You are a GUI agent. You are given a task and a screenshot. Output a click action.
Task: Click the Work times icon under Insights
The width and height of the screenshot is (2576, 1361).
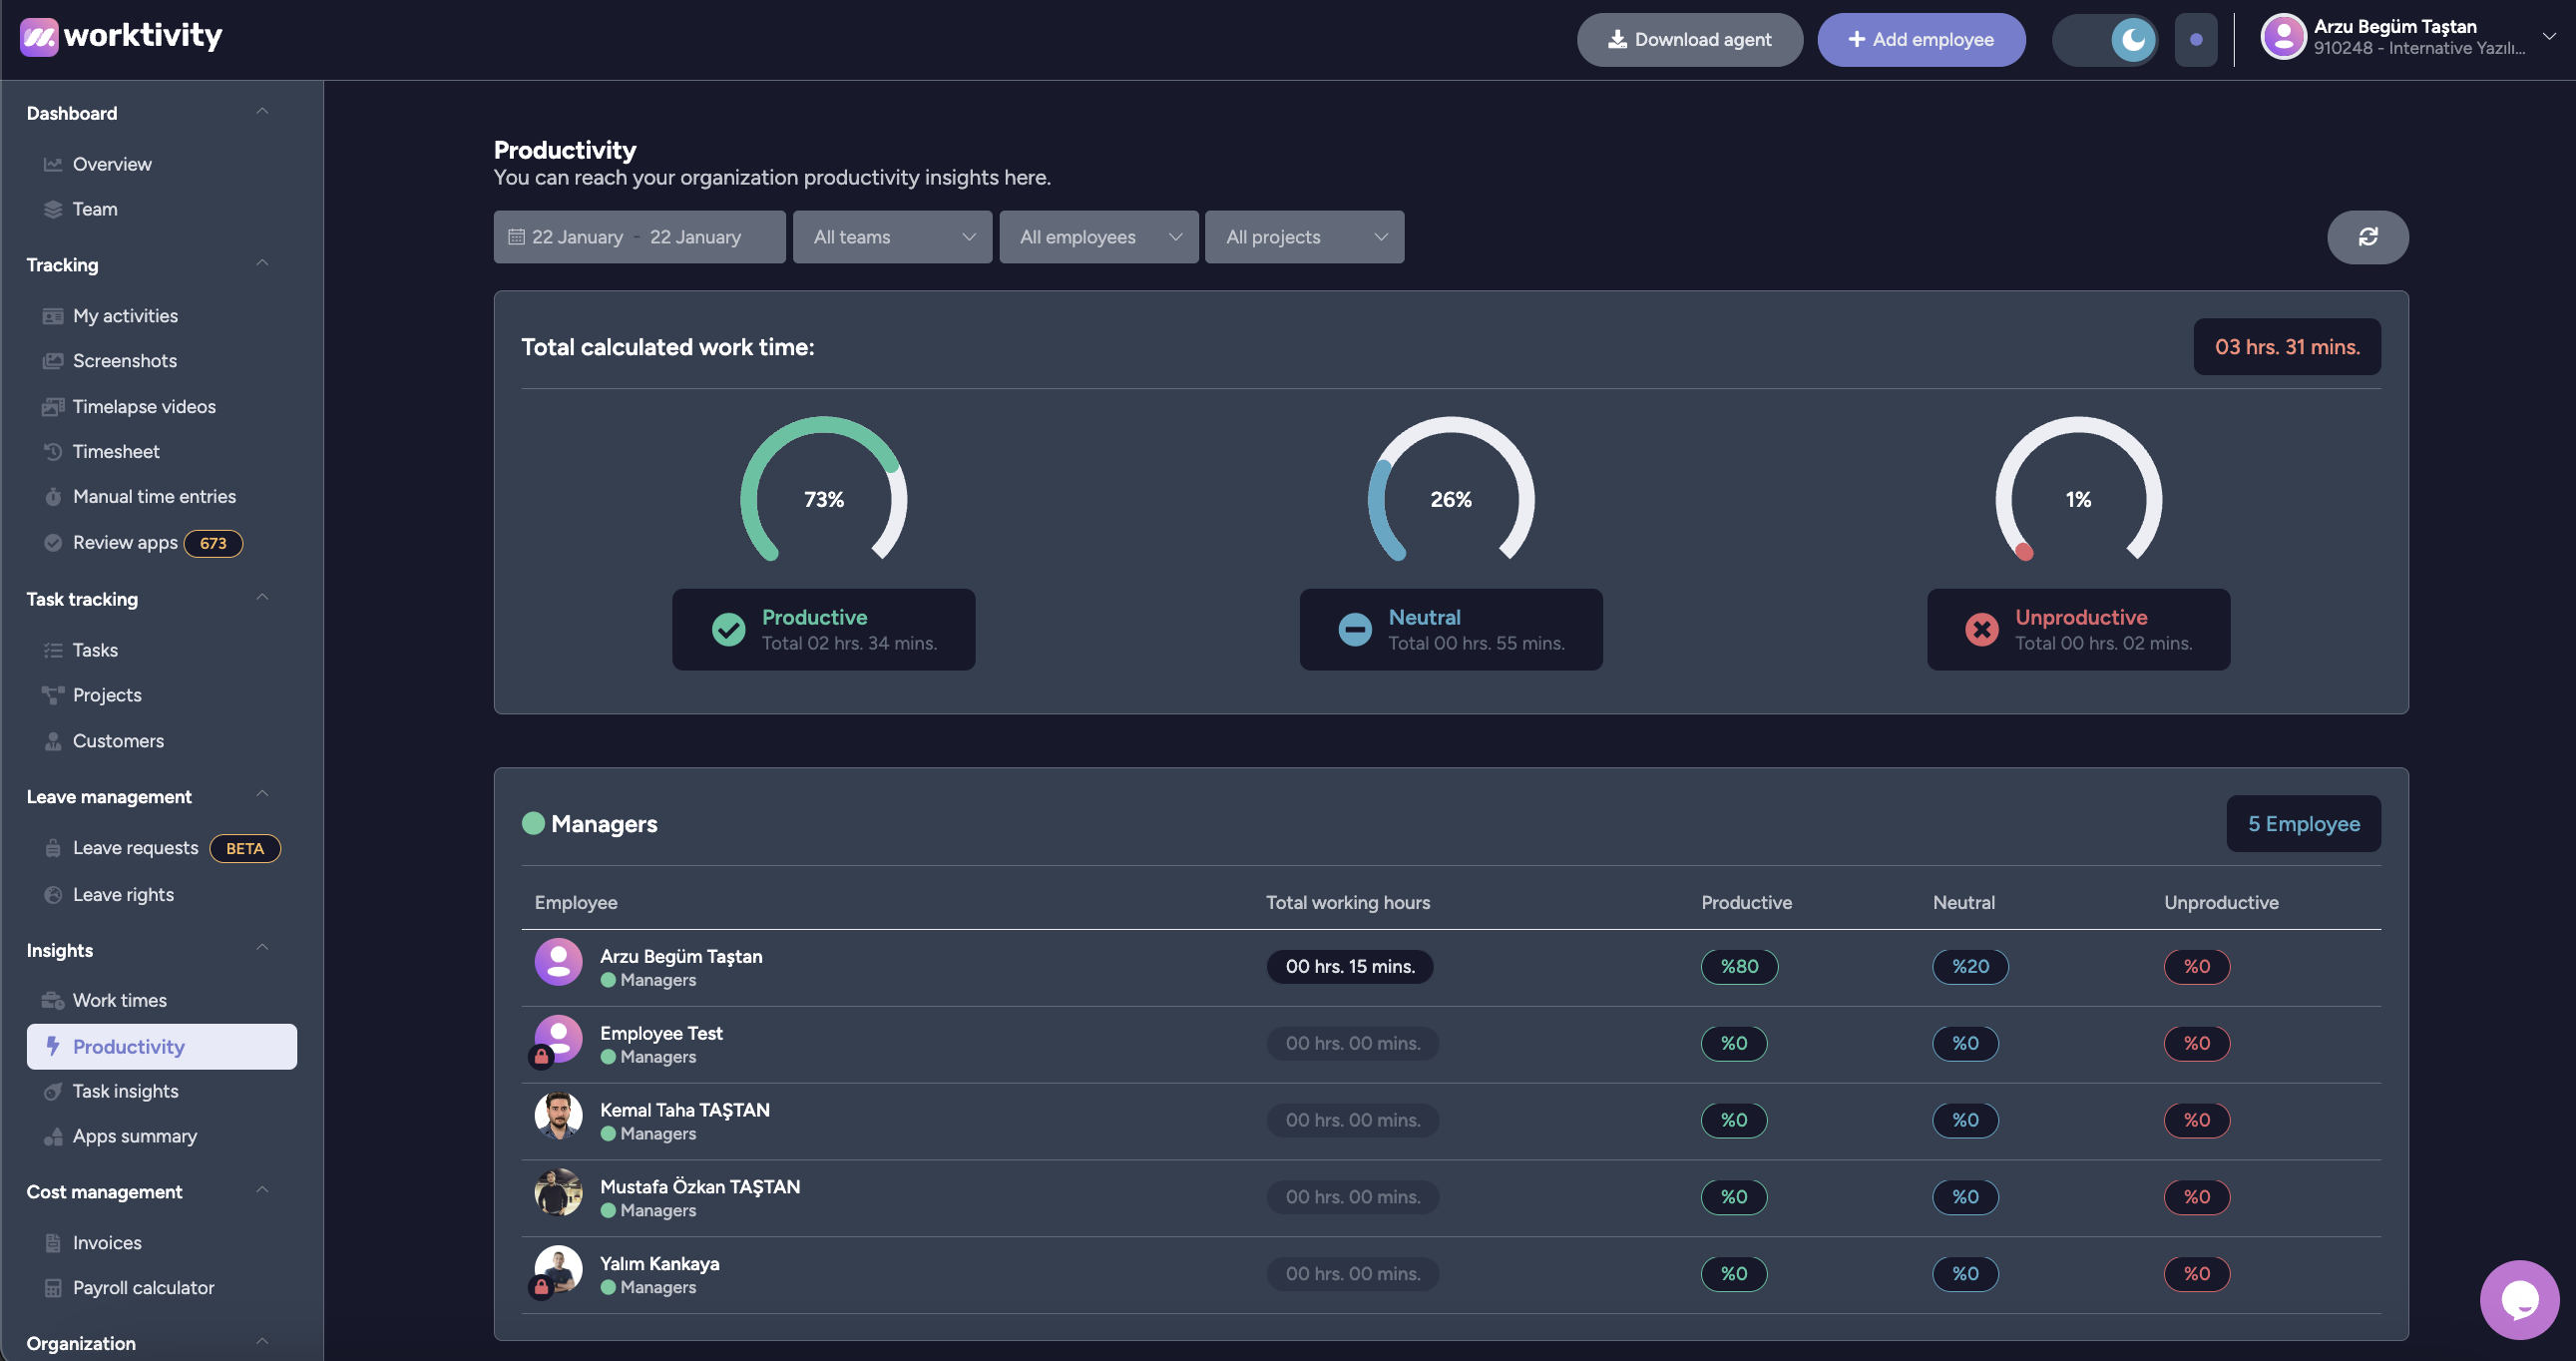tap(53, 1000)
